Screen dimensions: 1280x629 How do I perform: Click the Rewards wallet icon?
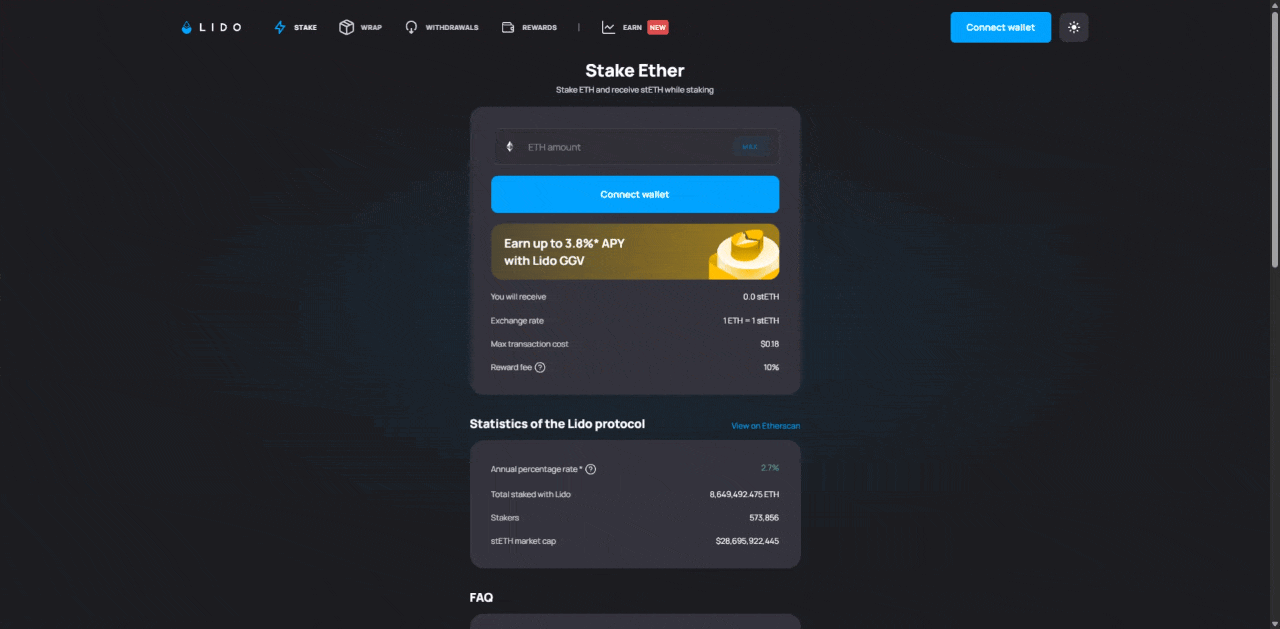pos(508,28)
